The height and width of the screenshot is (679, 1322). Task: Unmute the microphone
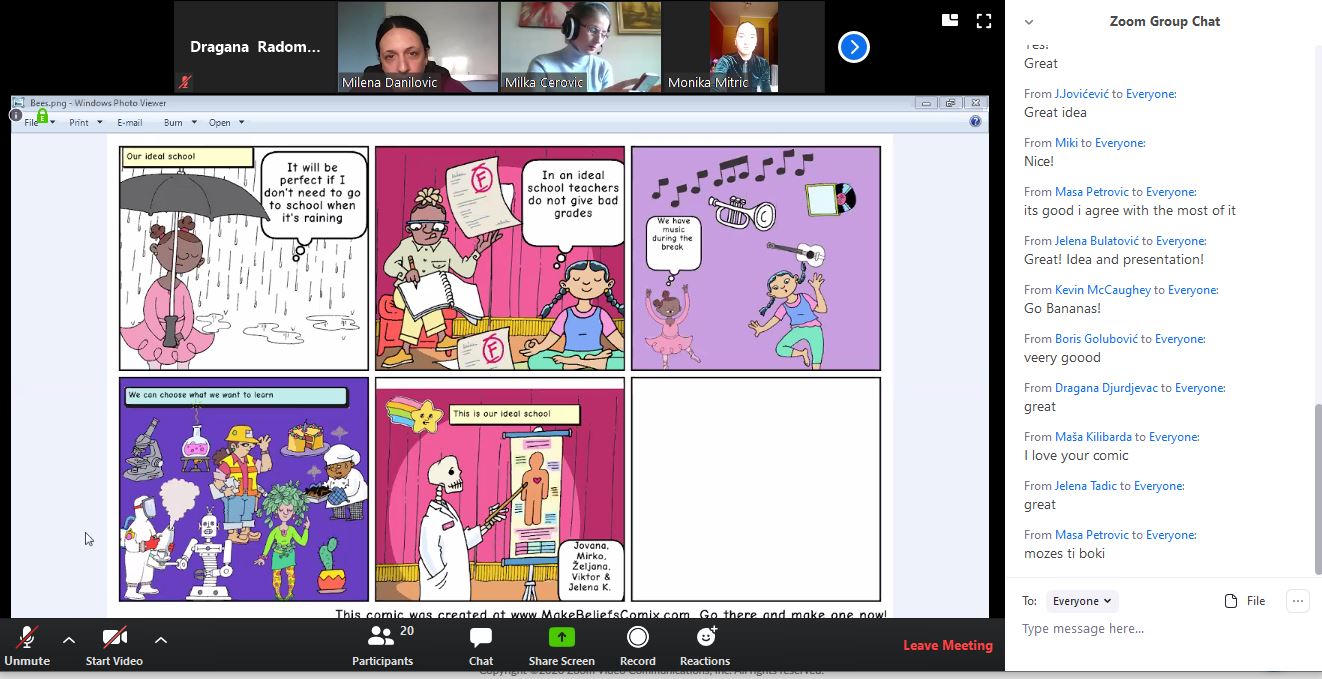pyautogui.click(x=27, y=638)
